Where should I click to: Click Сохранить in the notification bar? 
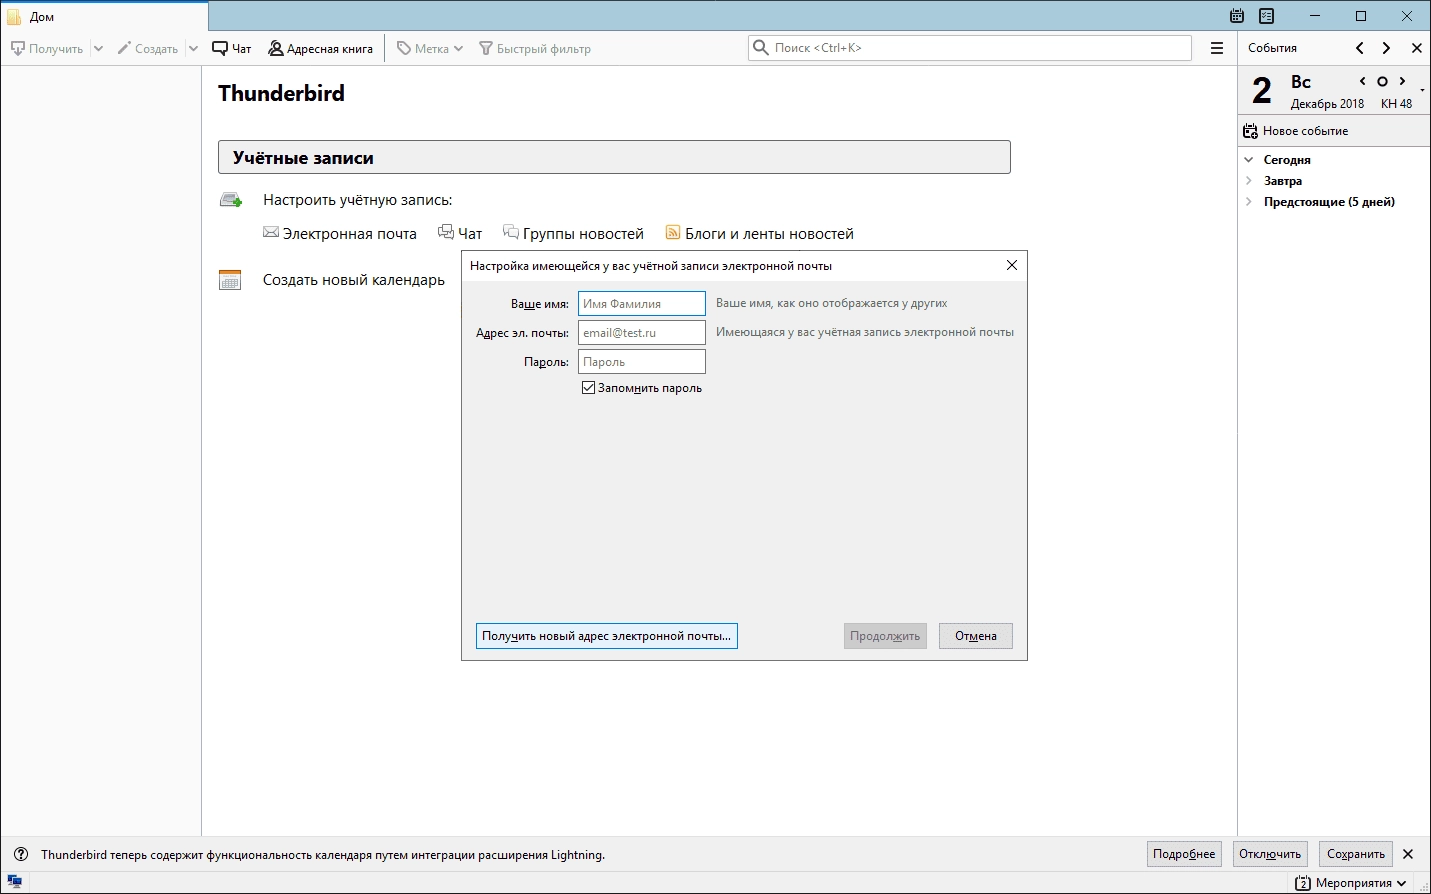1356,854
